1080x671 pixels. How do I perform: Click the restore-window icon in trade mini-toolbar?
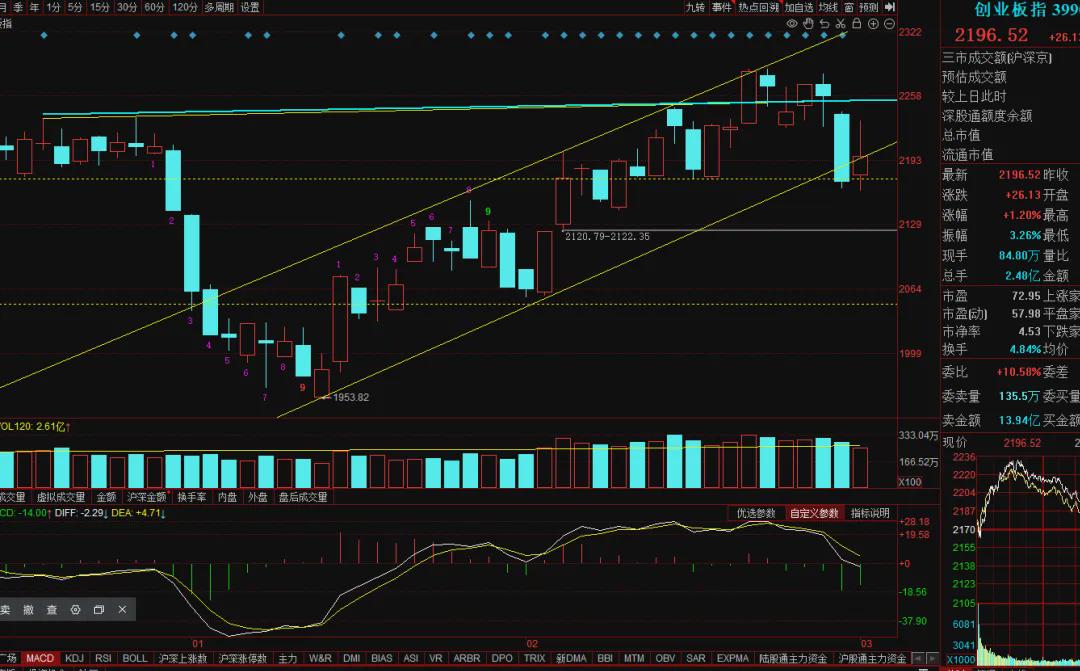(98, 610)
